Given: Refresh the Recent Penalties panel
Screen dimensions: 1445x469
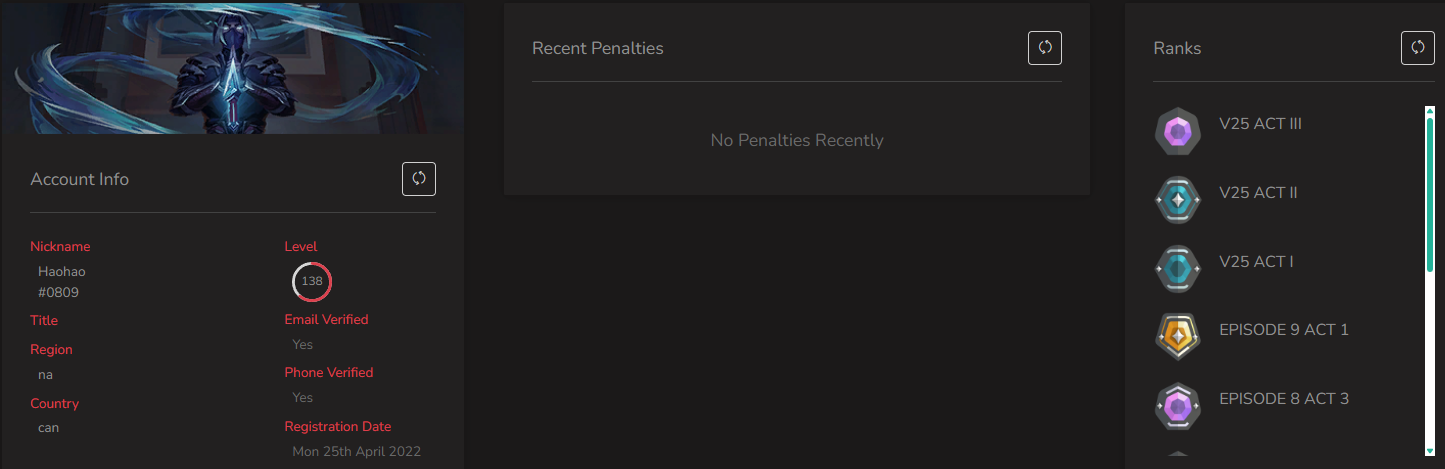Looking at the screenshot, I should click(x=1045, y=47).
